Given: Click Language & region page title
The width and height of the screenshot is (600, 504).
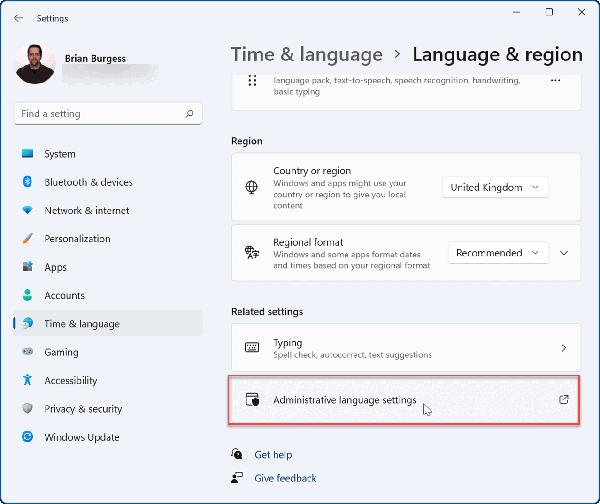Looking at the screenshot, I should click(x=497, y=54).
